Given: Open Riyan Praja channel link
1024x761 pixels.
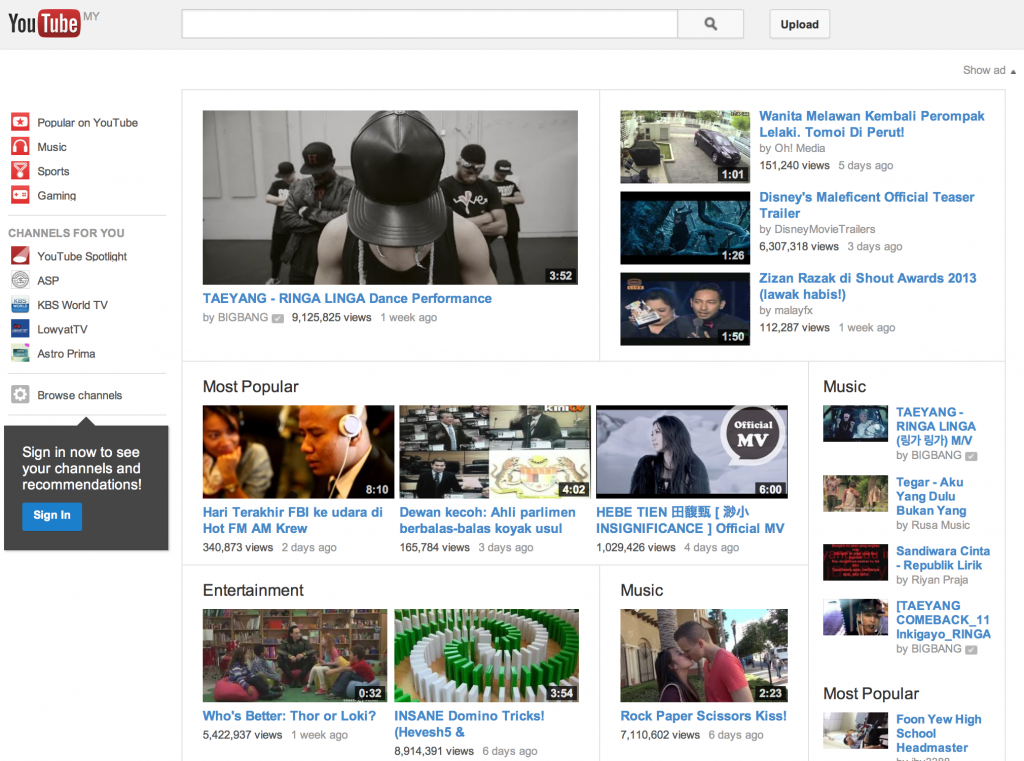Looking at the screenshot, I should click(939, 580).
